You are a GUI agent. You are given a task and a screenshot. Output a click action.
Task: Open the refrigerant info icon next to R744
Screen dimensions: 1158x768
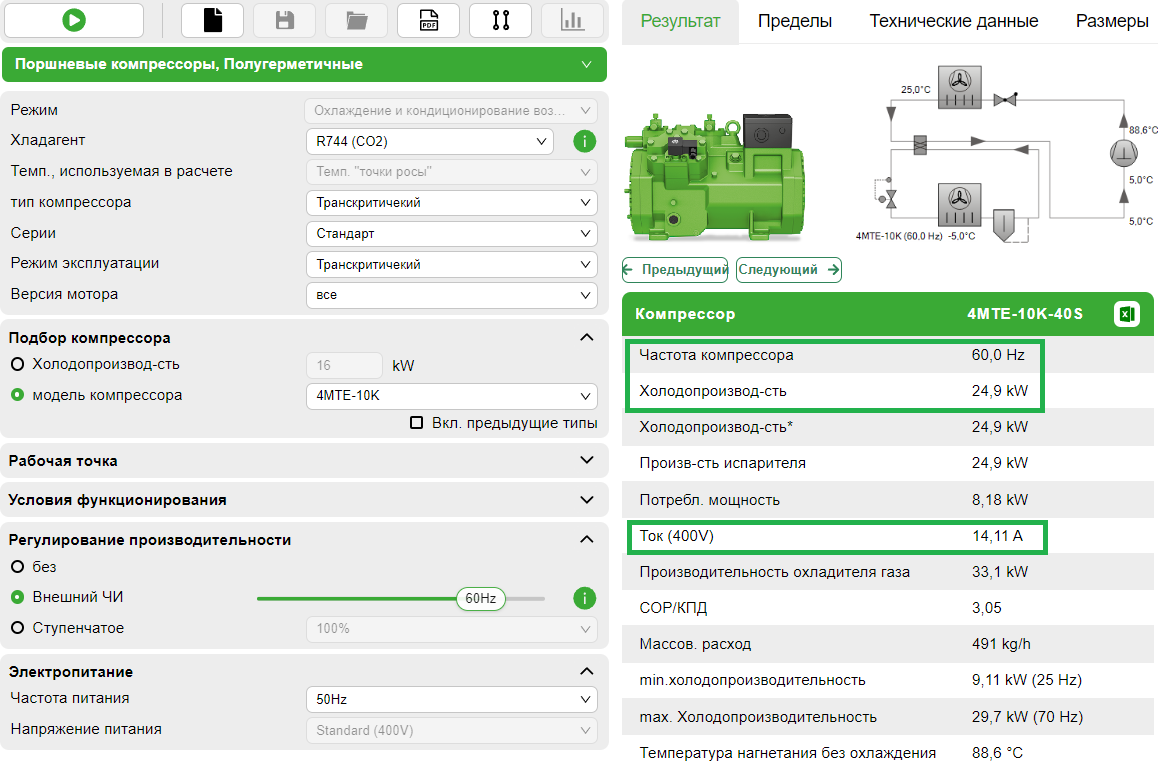[584, 141]
